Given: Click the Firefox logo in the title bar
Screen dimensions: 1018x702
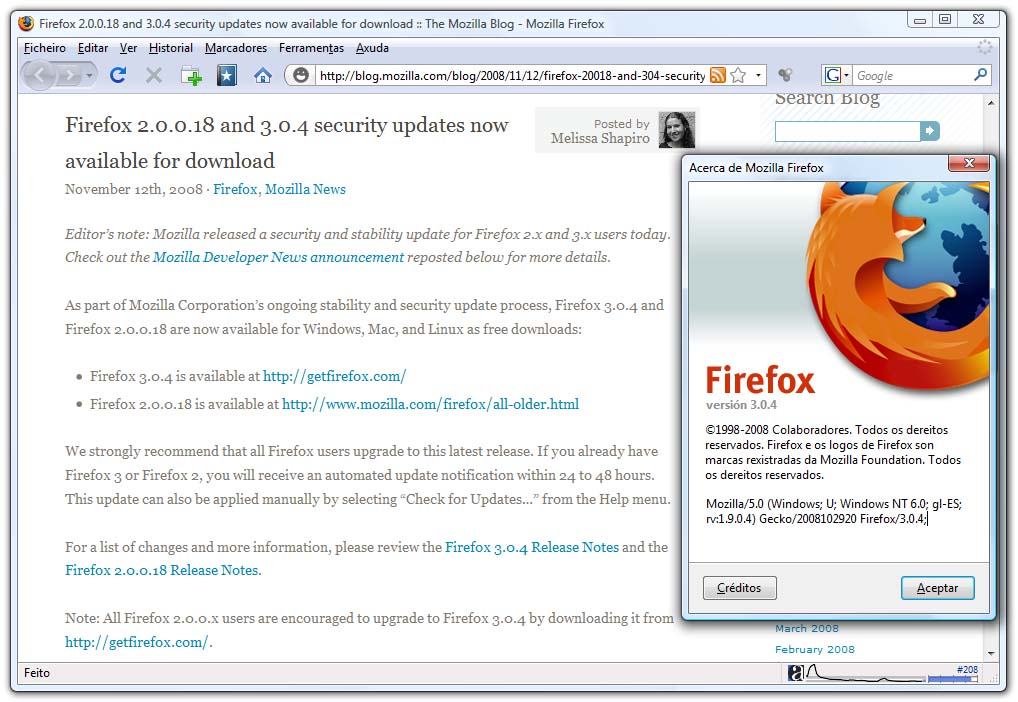Looking at the screenshot, I should (x=26, y=23).
